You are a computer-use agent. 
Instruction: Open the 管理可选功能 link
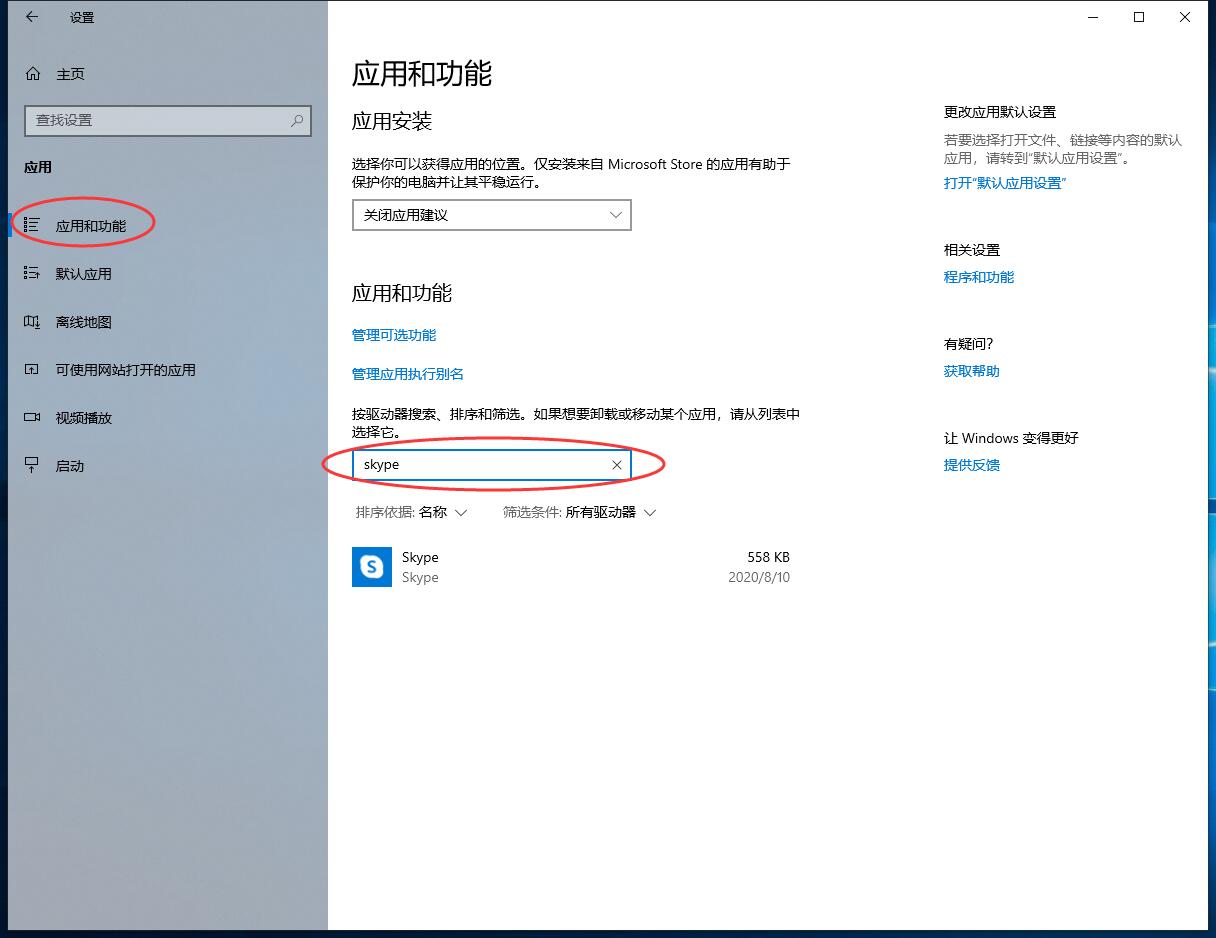pyautogui.click(x=394, y=335)
